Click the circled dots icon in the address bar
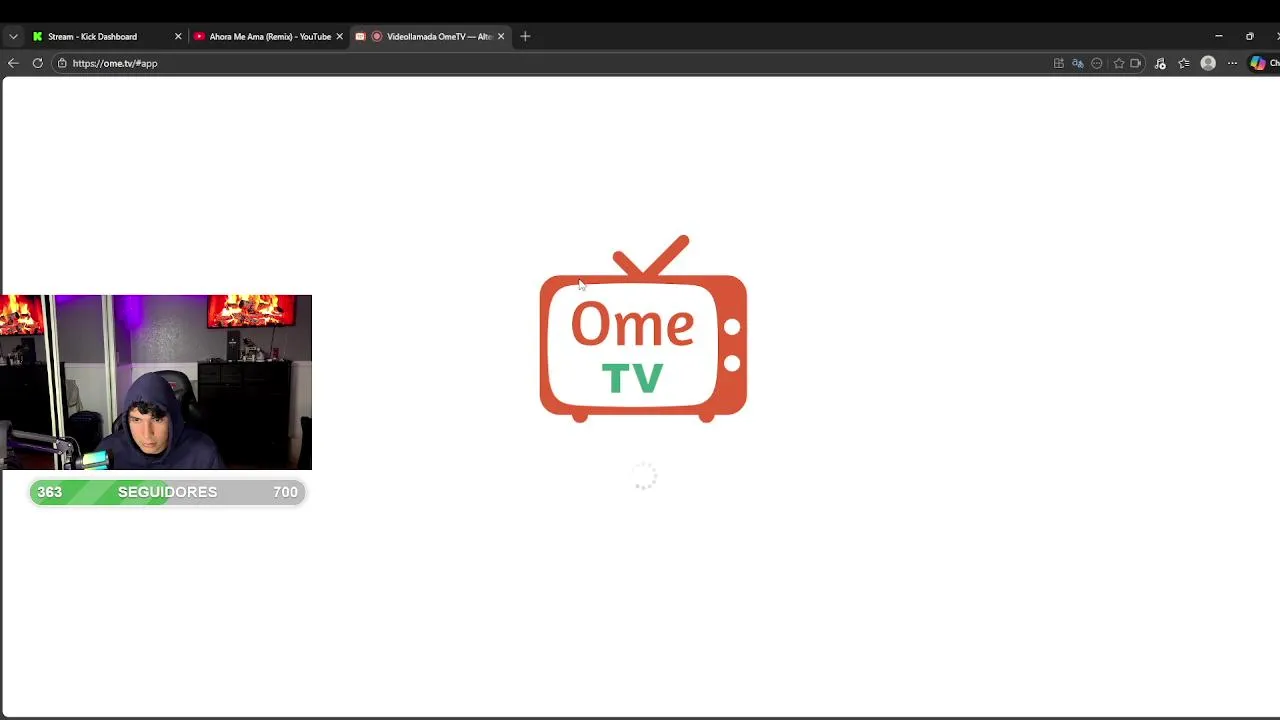 [1097, 63]
